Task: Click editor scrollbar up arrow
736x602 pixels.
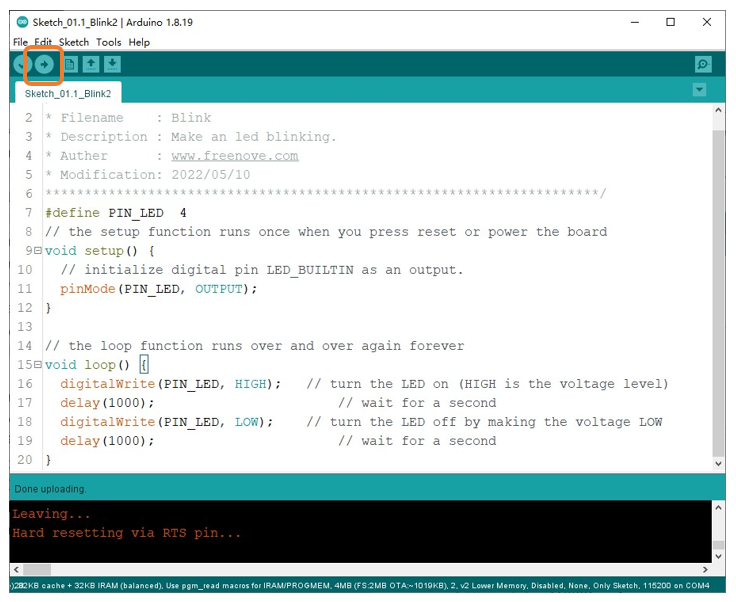Action: pos(718,110)
